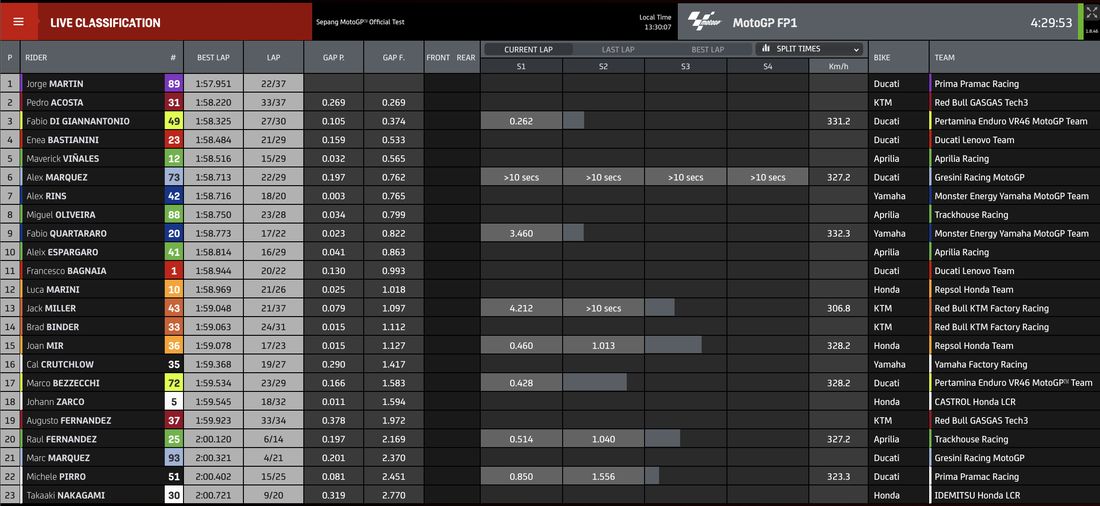The height and width of the screenshot is (506, 1100).
Task: Click the Km/h column header
Action: [x=838, y=66]
